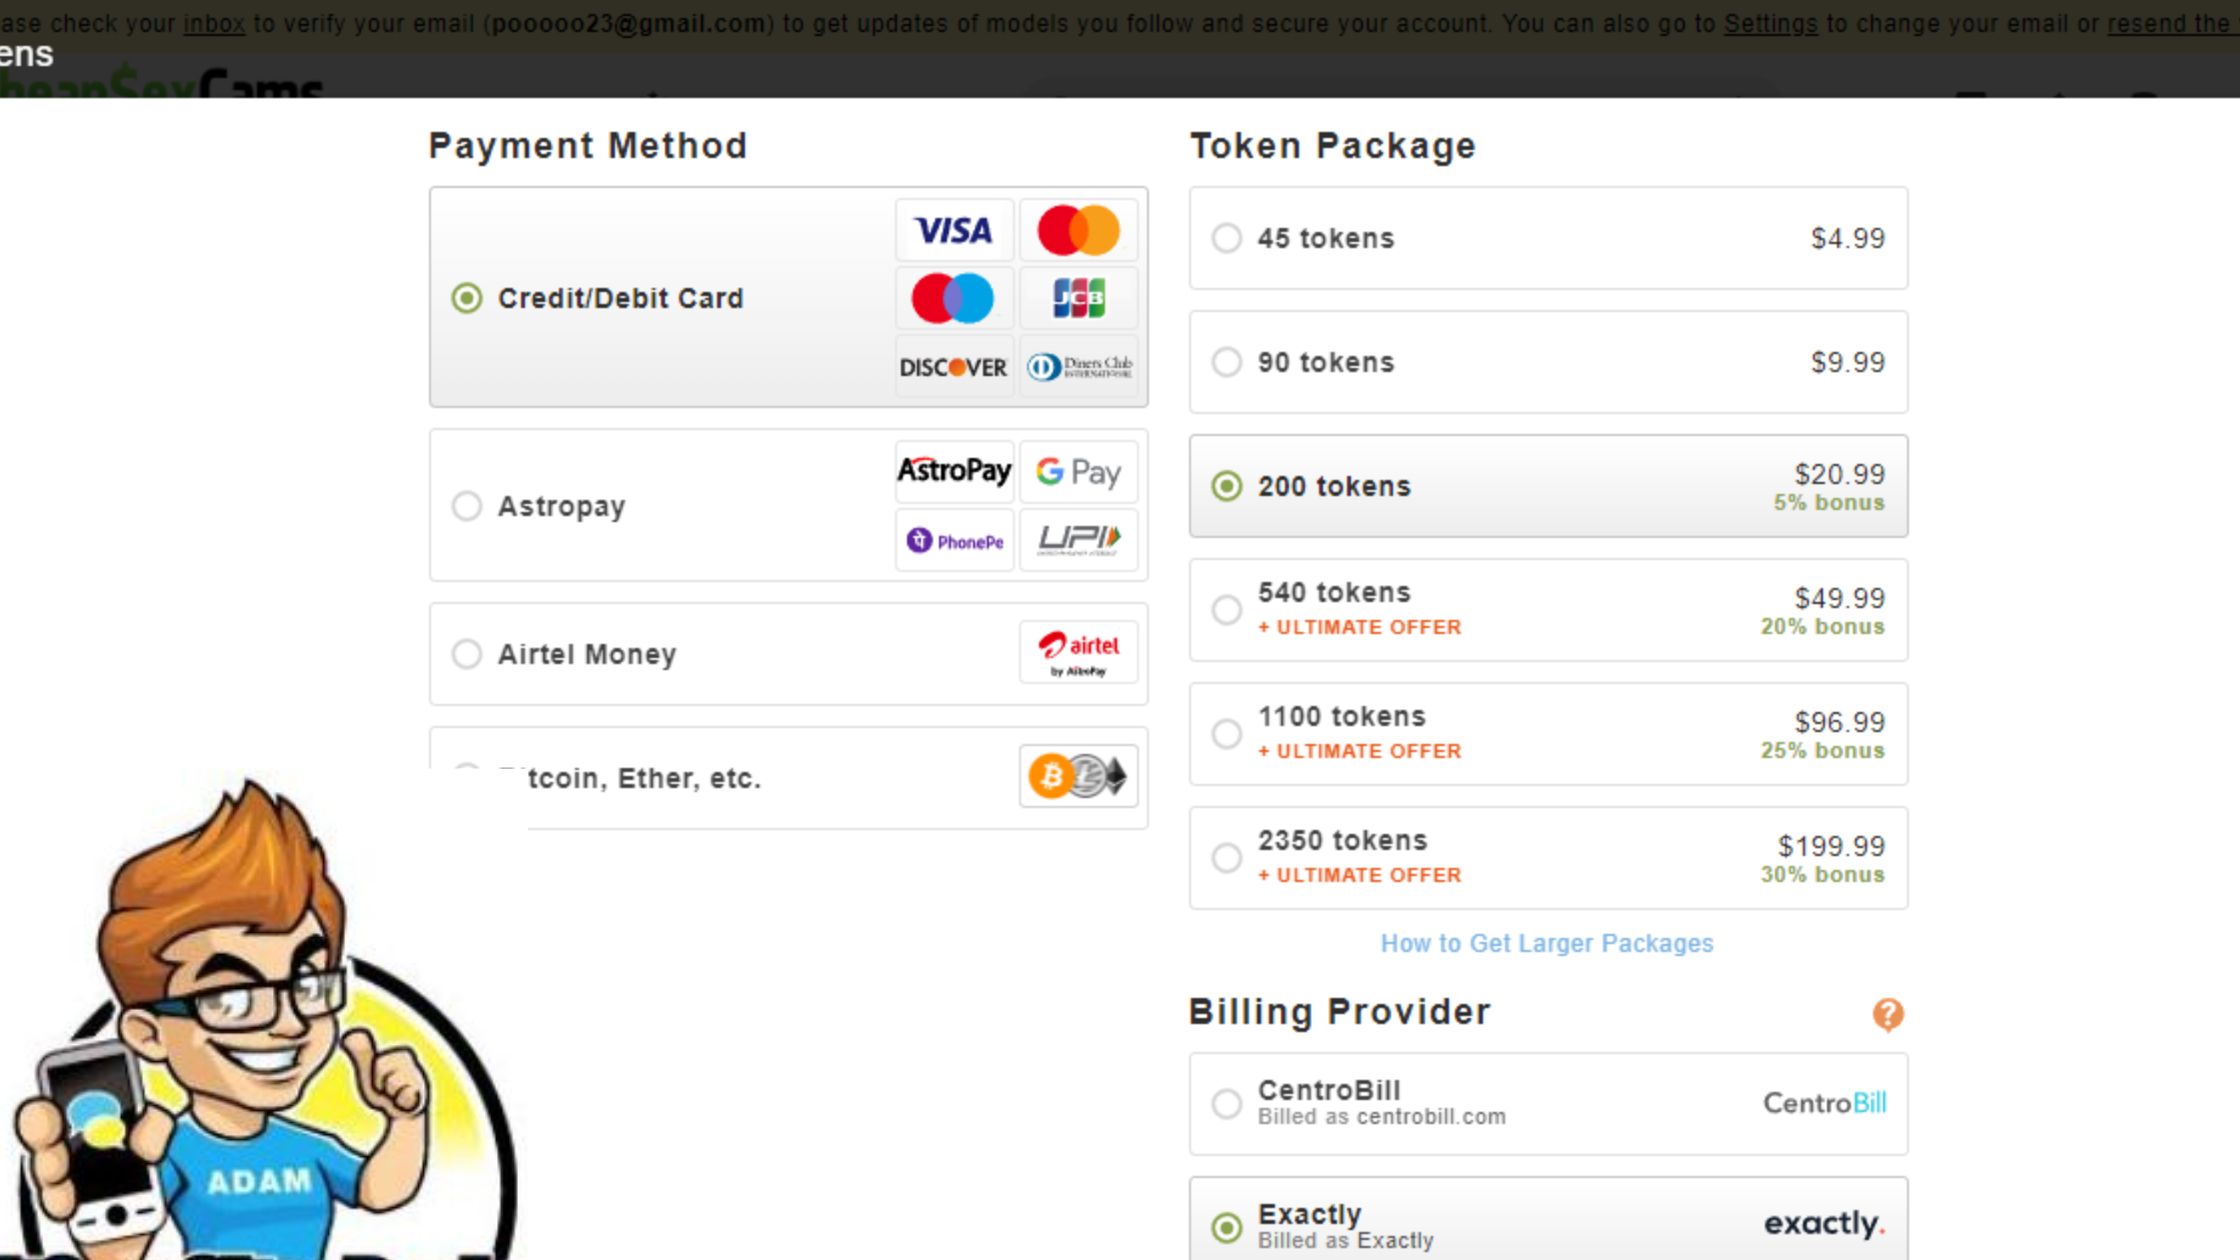Open Billing Provider help question mark
The height and width of the screenshot is (1260, 2240).
pyautogui.click(x=1888, y=1014)
